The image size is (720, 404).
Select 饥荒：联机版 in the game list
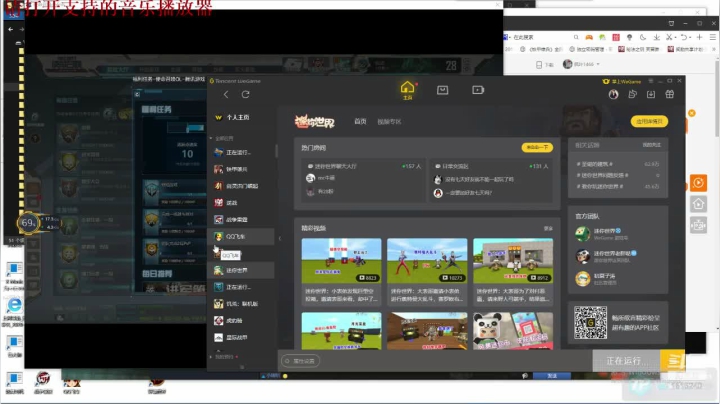pos(242,304)
